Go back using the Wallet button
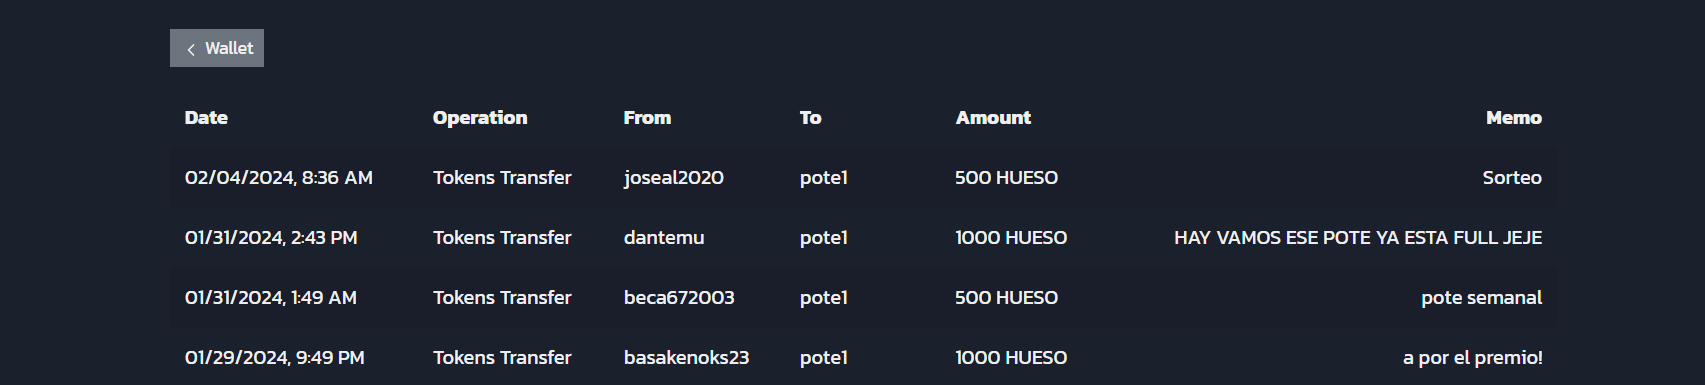The height and width of the screenshot is (385, 1705). (x=217, y=48)
